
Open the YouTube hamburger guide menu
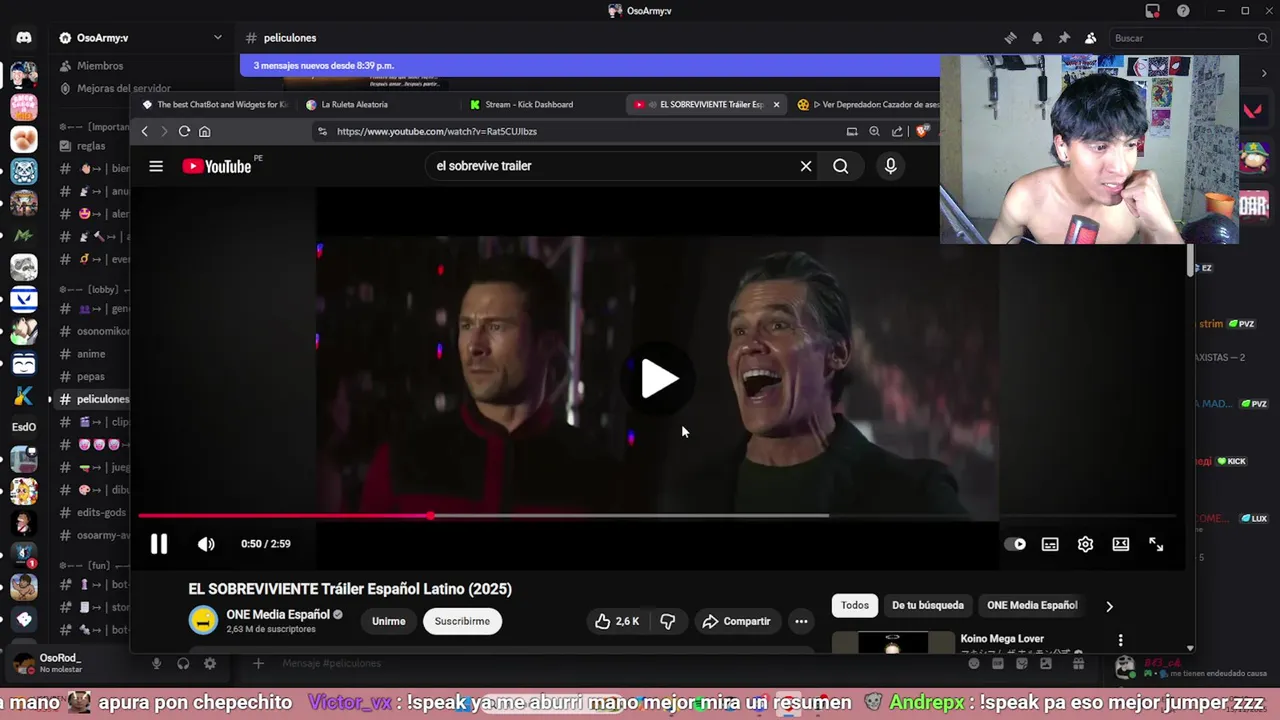tap(156, 166)
